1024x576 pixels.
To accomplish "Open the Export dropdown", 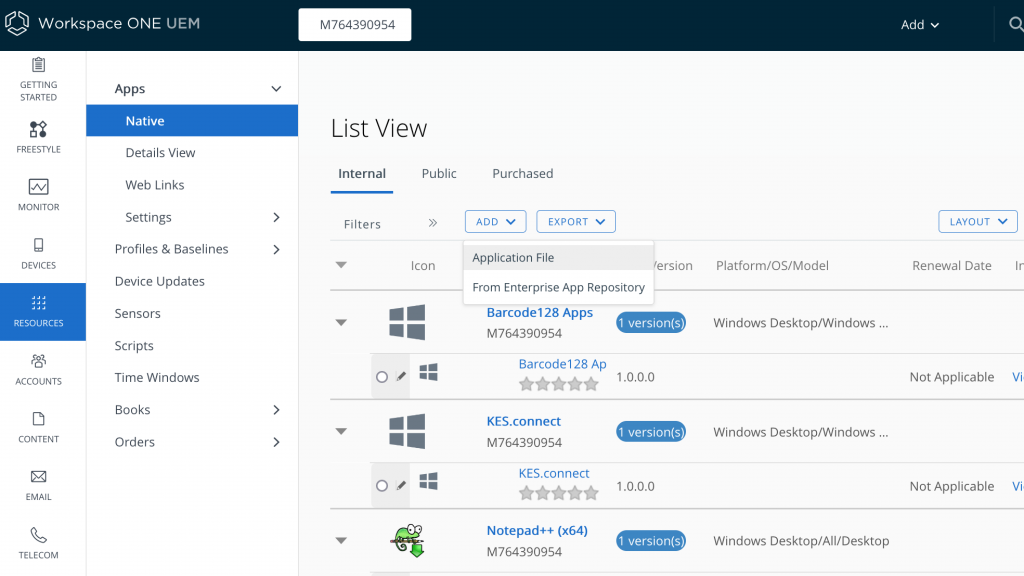I will click(575, 222).
